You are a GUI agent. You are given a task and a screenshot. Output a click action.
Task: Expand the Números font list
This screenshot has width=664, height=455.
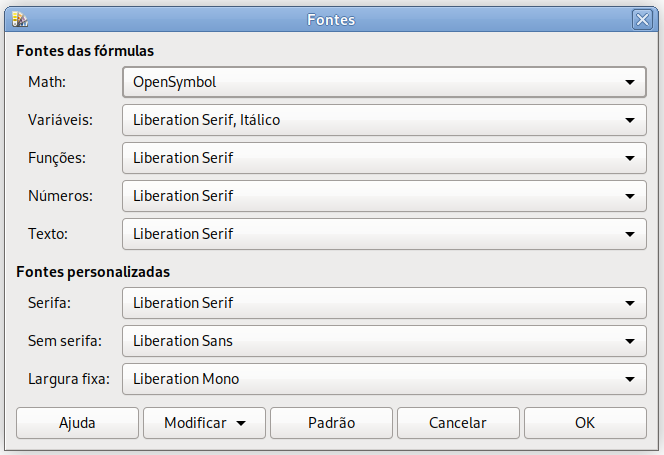point(384,196)
